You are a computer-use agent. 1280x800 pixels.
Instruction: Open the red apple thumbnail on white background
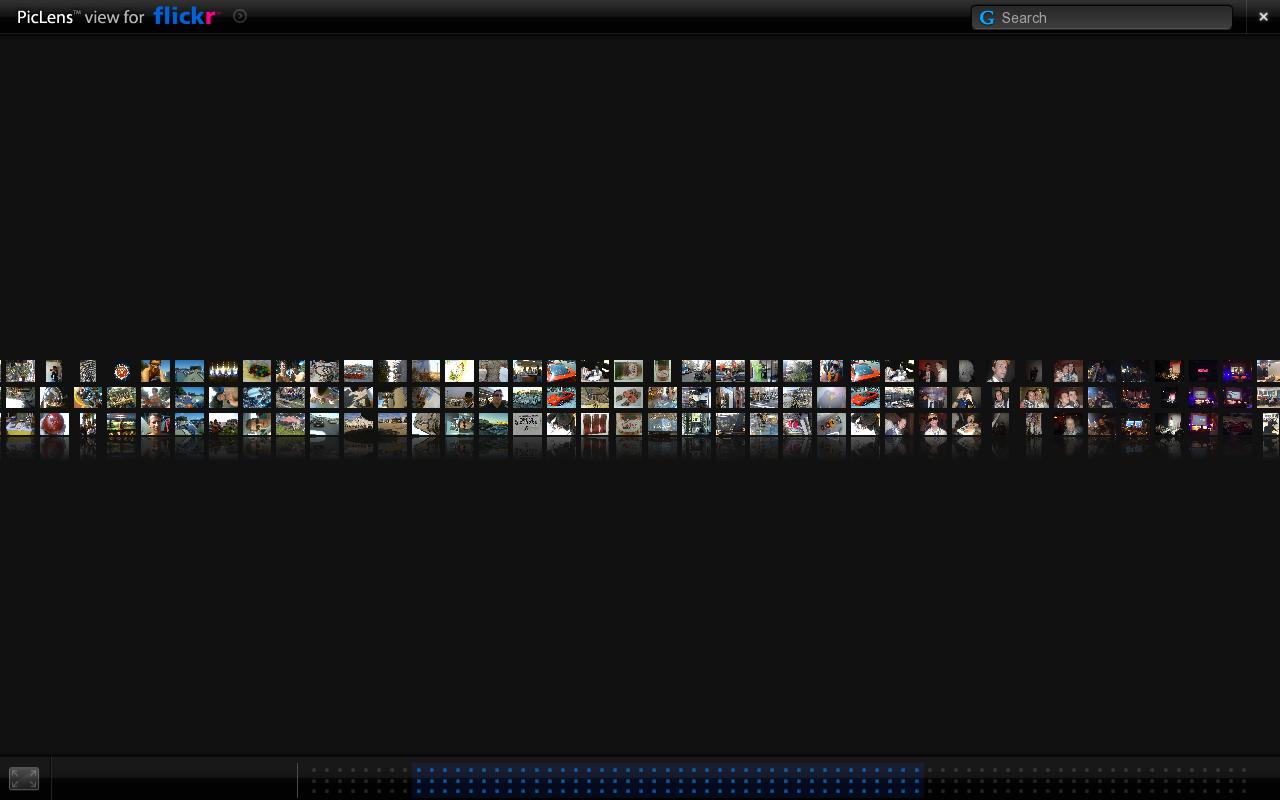pos(54,425)
